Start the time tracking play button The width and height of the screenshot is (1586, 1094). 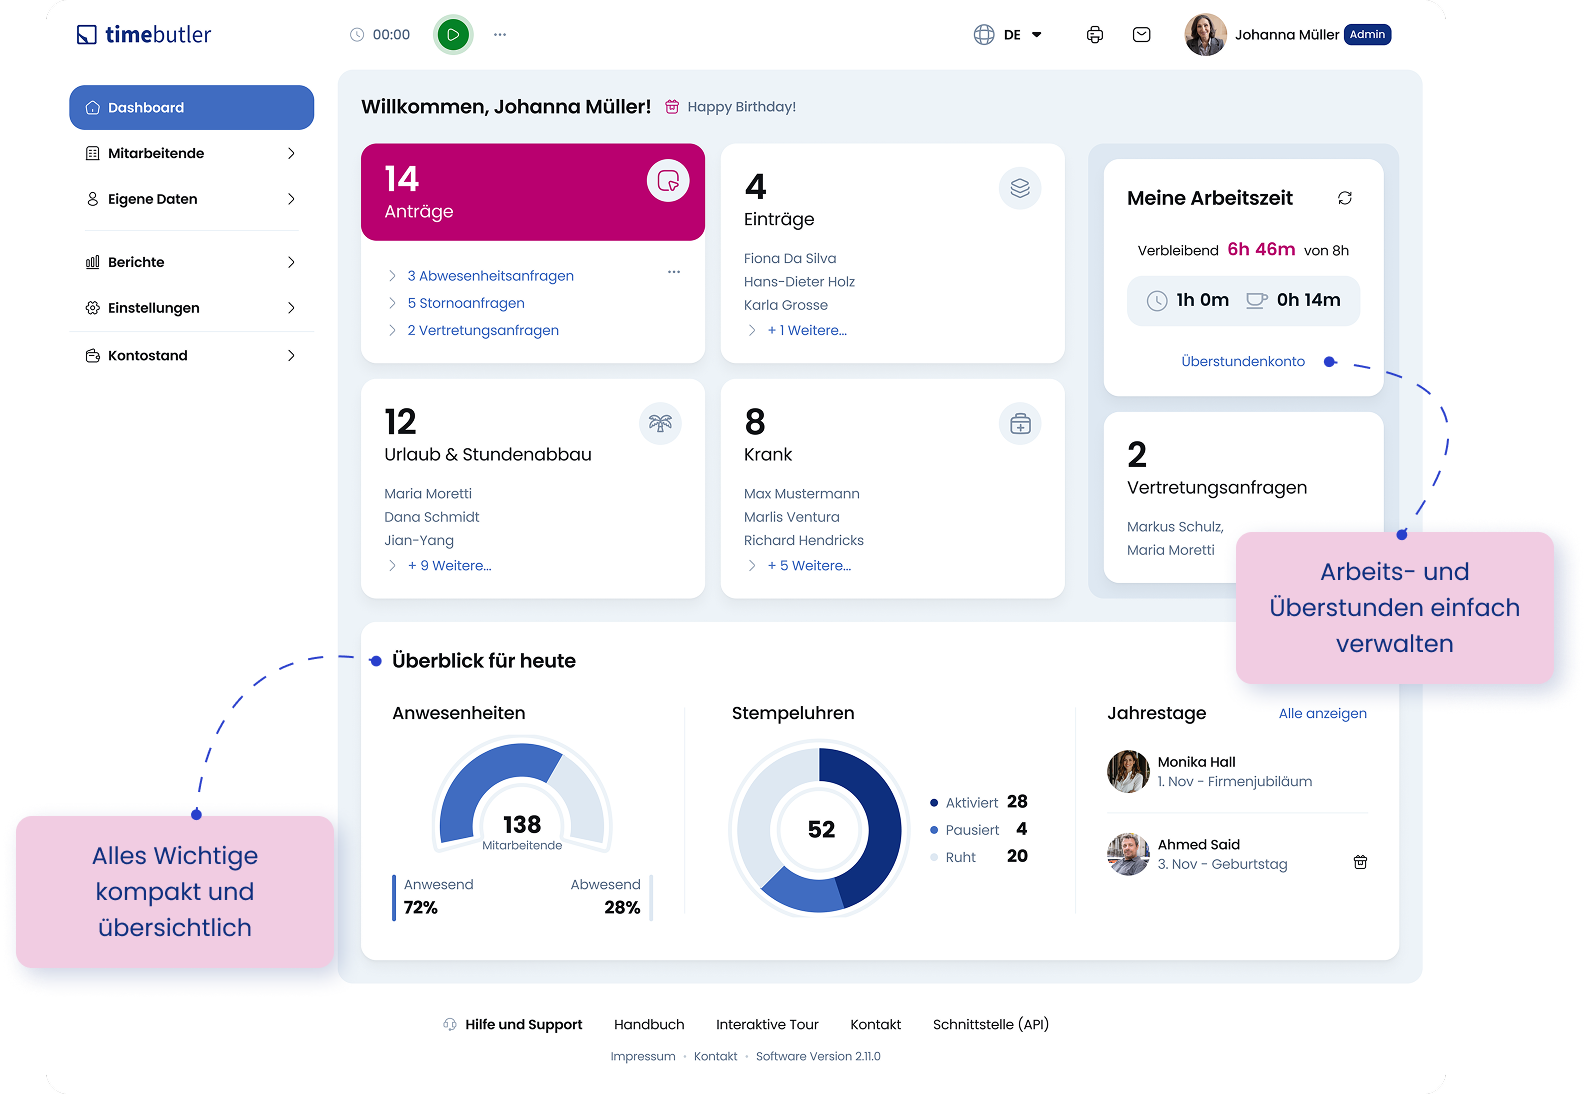(453, 35)
